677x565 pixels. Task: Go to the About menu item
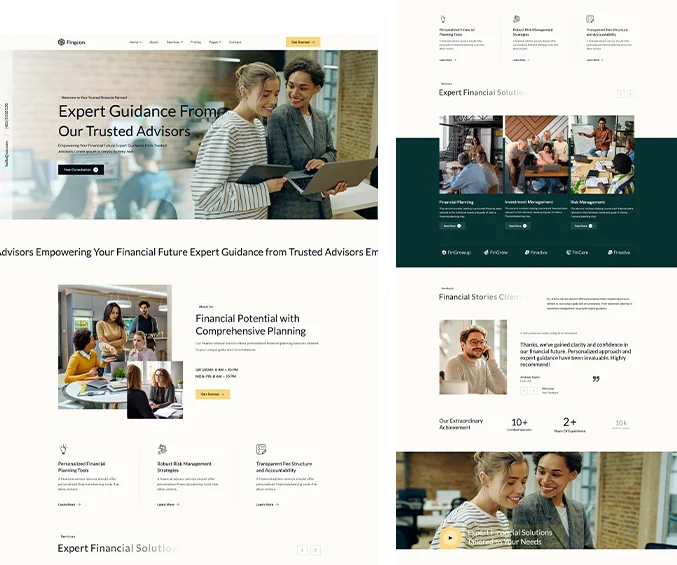(154, 42)
